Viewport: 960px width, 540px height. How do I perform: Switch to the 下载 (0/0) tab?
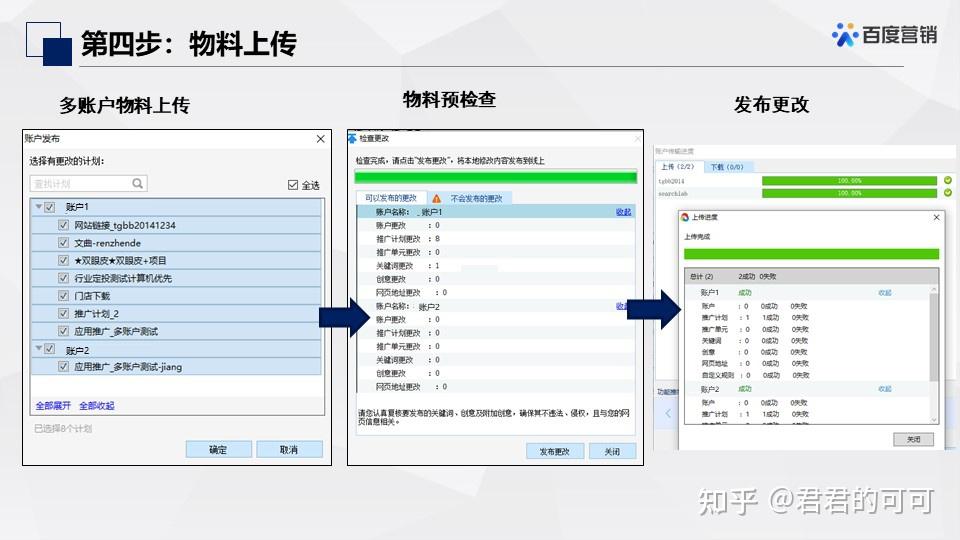point(727,167)
